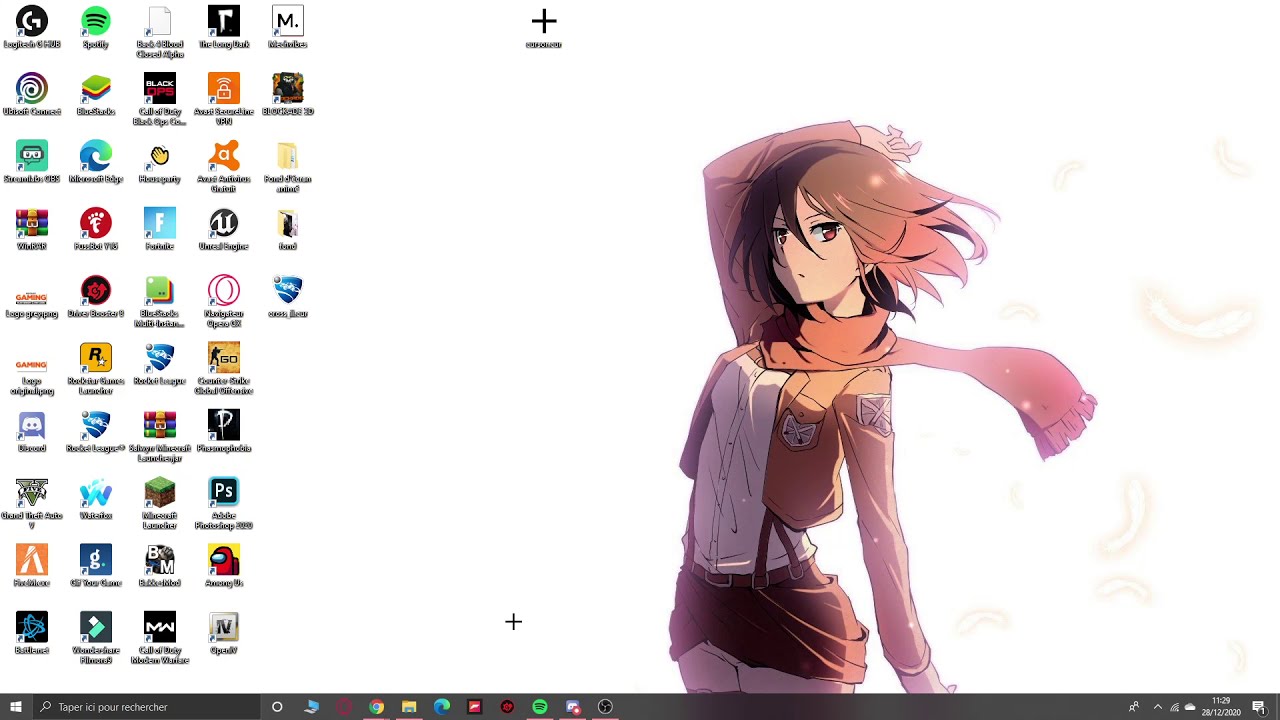Open the notification center icon
The height and width of the screenshot is (720, 1280).
tap(1259, 707)
